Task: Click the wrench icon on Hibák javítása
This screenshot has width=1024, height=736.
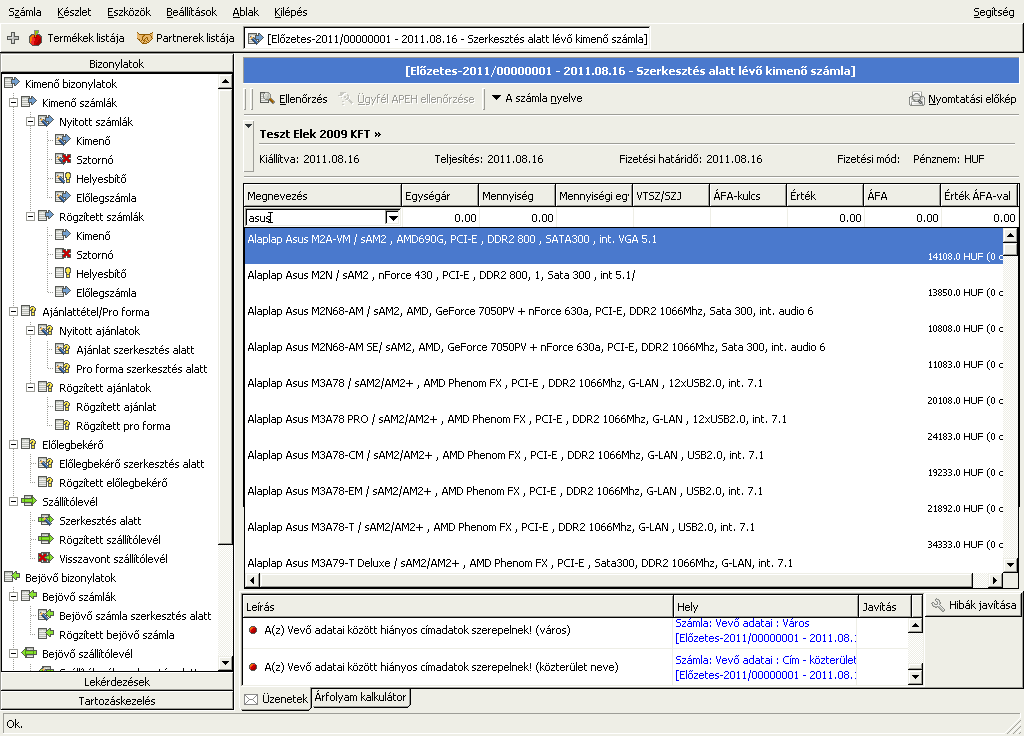Action: pyautogui.click(x=938, y=605)
